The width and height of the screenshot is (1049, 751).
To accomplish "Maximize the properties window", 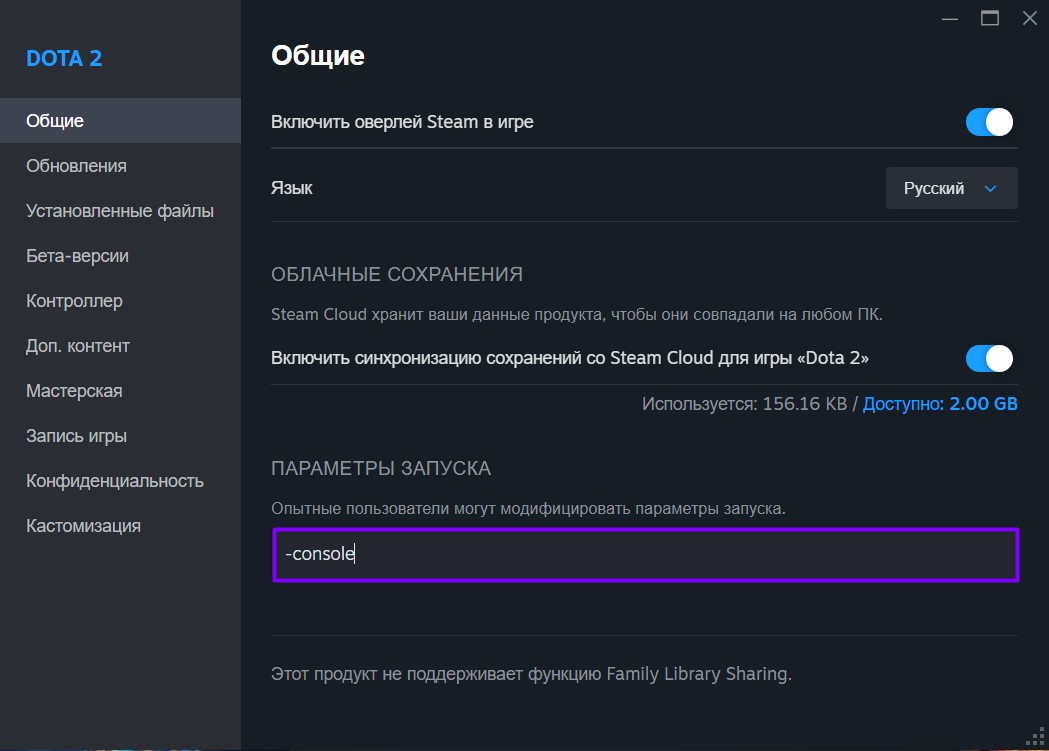I will [990, 18].
